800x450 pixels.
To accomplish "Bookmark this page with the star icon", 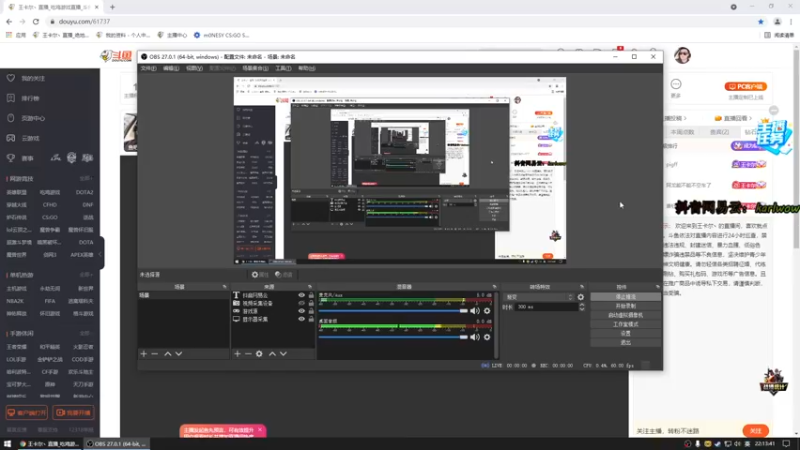I will [x=761, y=21].
